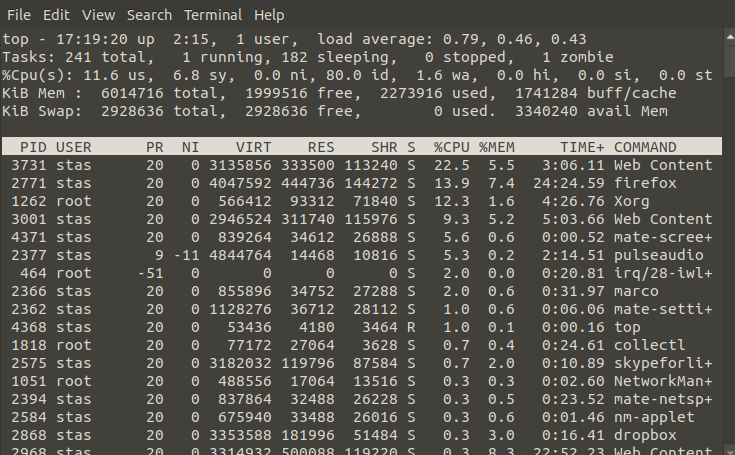Click the dropbox command name
735x455 pixels.
(x=645, y=435)
